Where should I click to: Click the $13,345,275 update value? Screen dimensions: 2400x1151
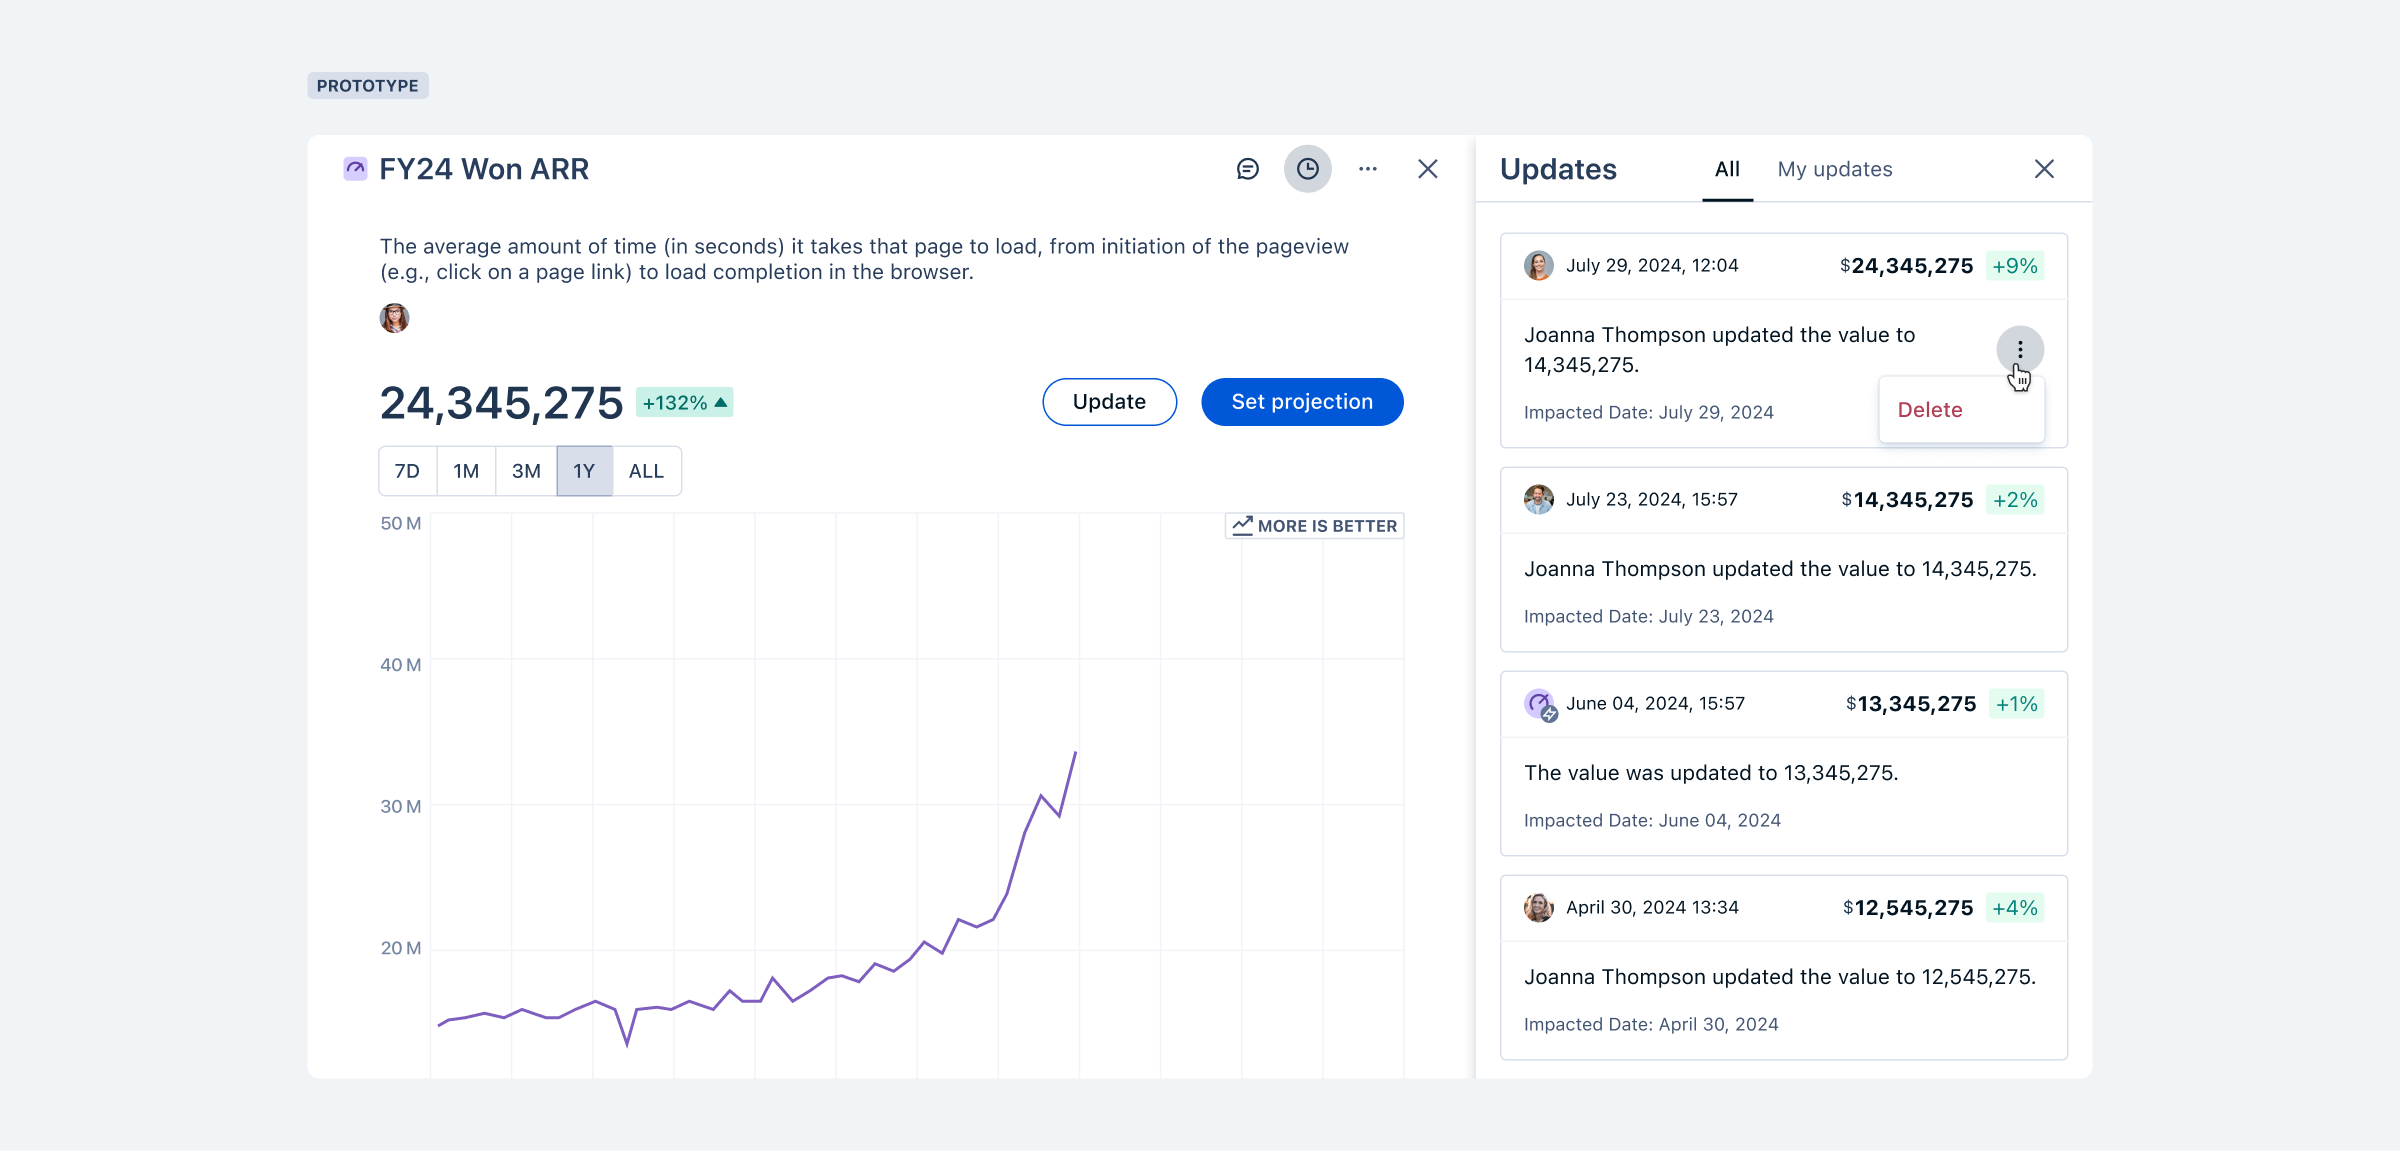(1911, 704)
